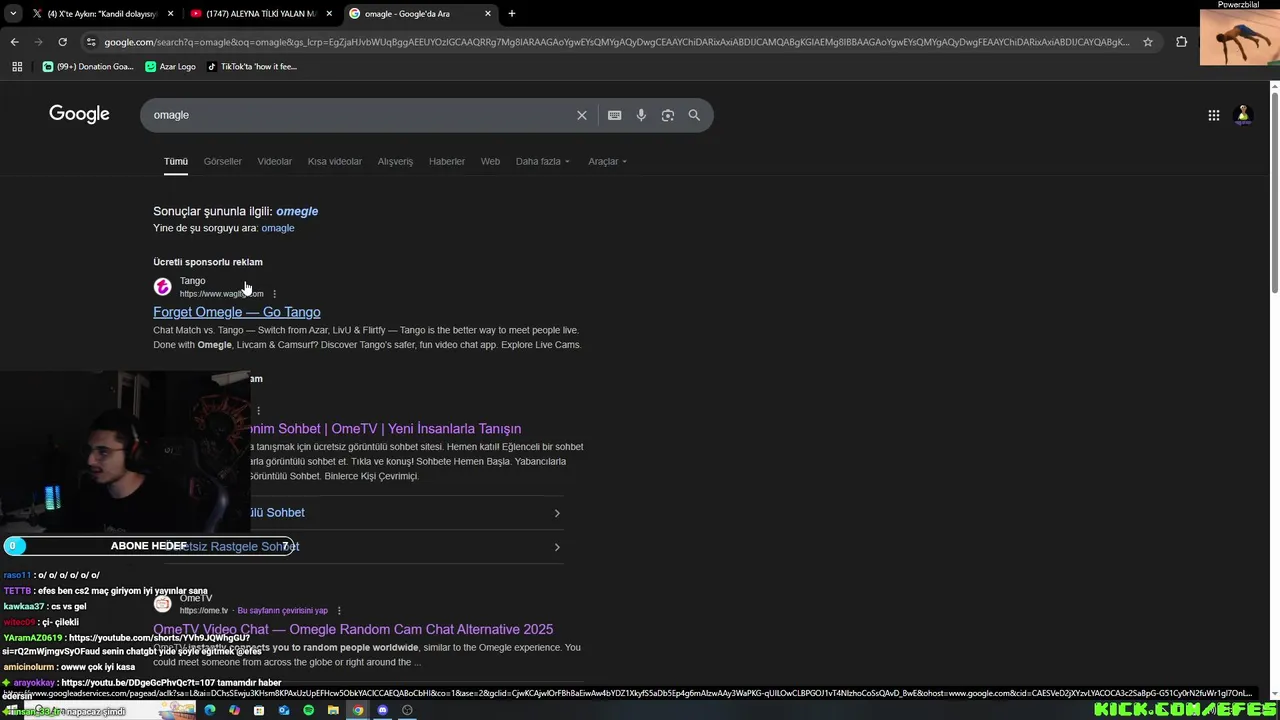1280x720 pixels.
Task: Open the OmeTV Yeni İnsanlarla Tanışın ad link
Action: click(x=385, y=429)
